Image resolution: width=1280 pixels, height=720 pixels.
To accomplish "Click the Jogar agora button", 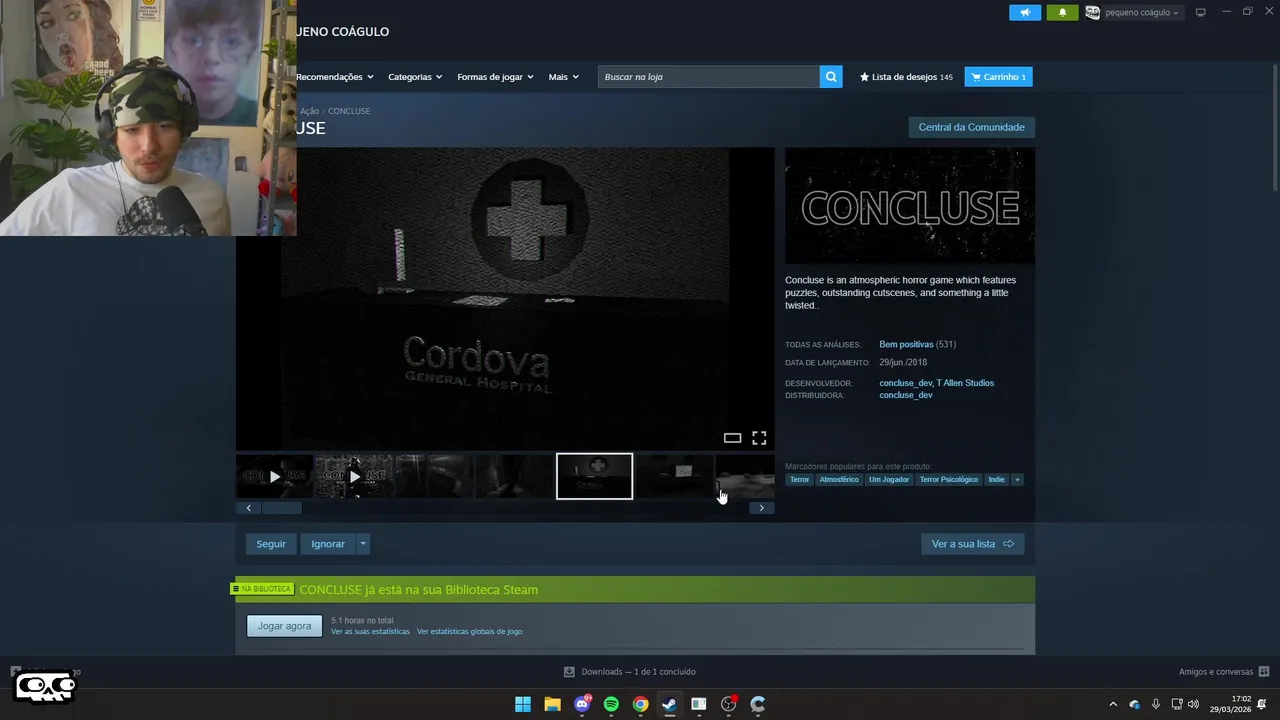I will tap(284, 626).
